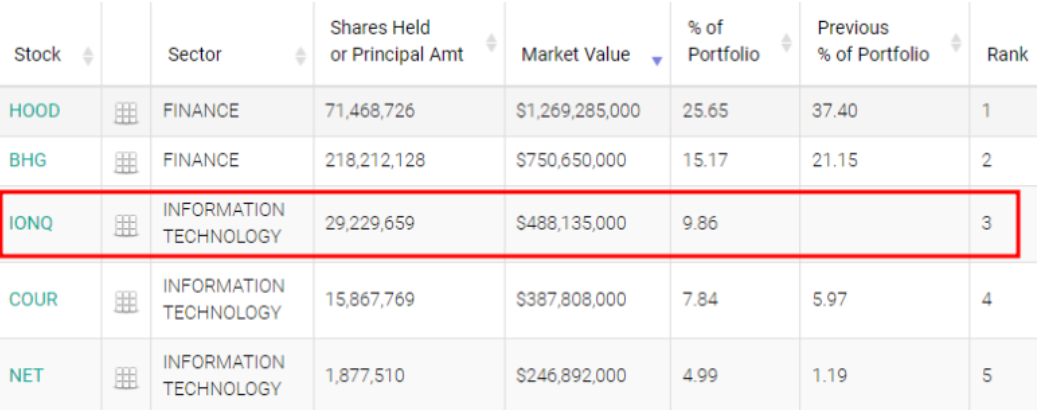Select INFORMATION TECHNOLOGY sector in COUR row
The image size is (1045, 410).
(x=224, y=299)
